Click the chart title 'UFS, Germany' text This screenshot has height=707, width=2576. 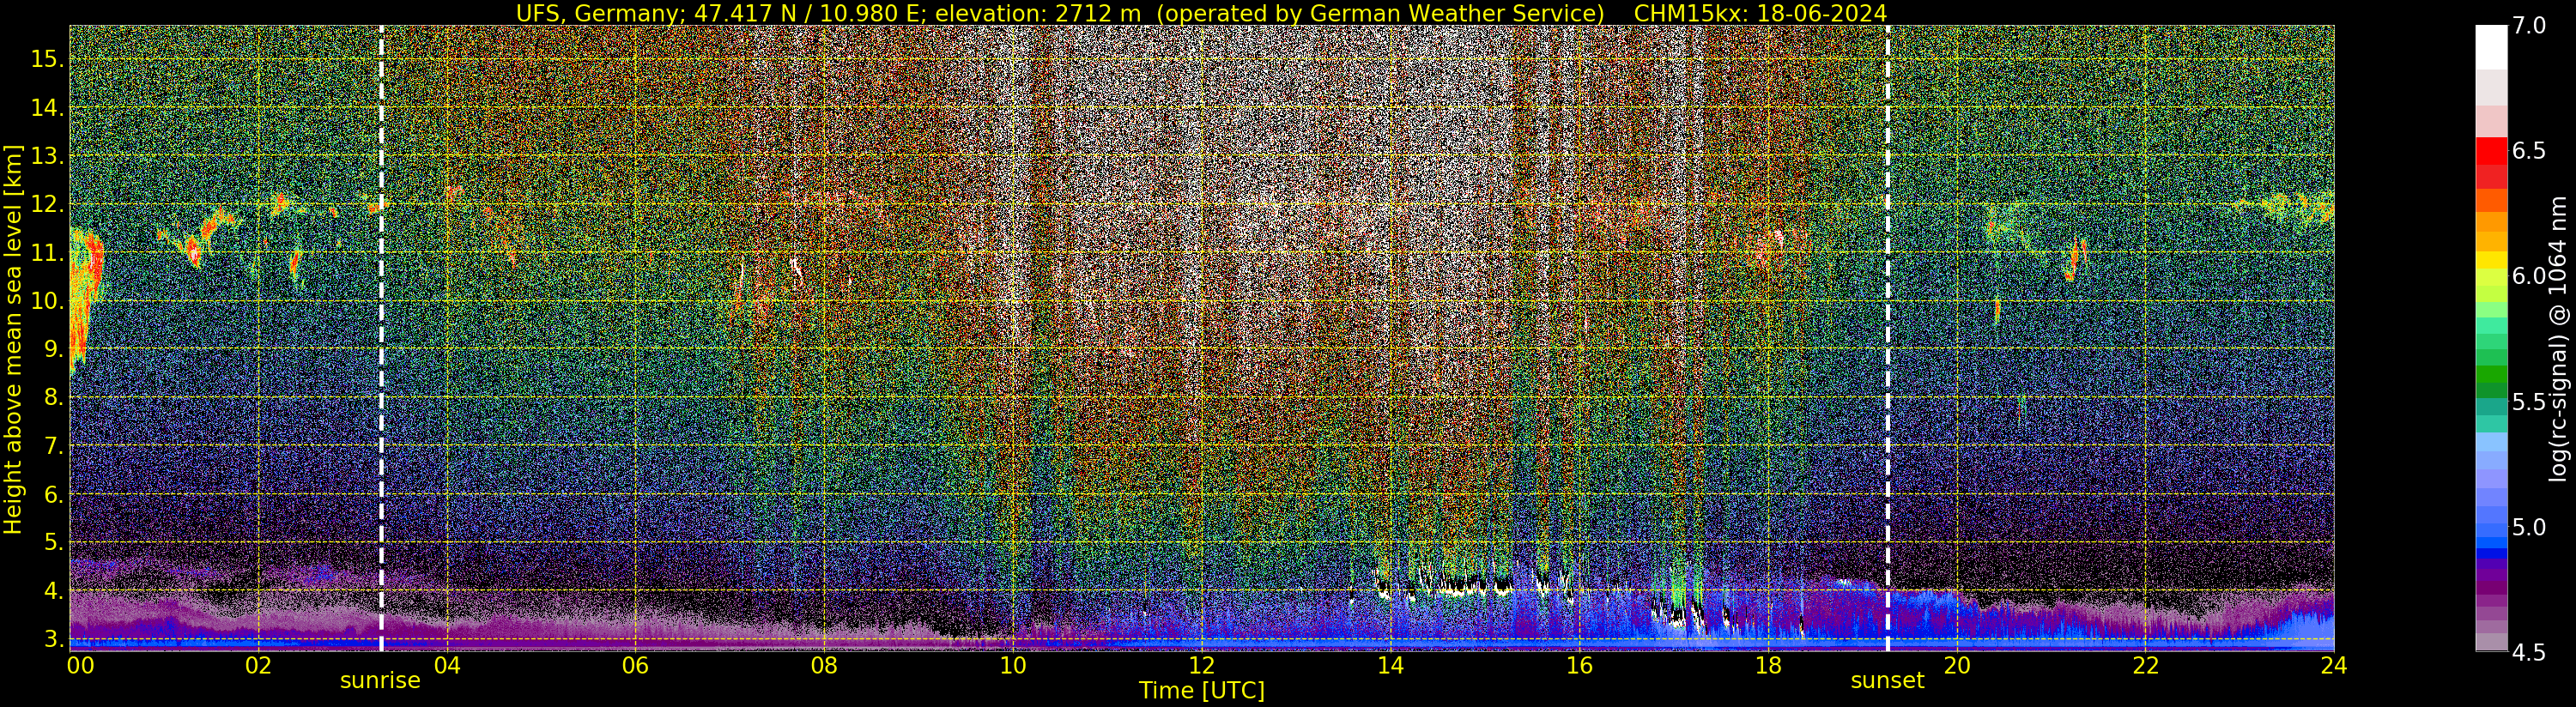click(599, 13)
